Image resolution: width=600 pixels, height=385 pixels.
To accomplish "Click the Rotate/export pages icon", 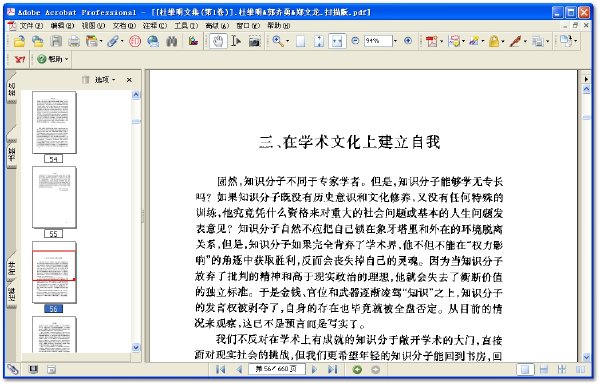I will (x=566, y=41).
